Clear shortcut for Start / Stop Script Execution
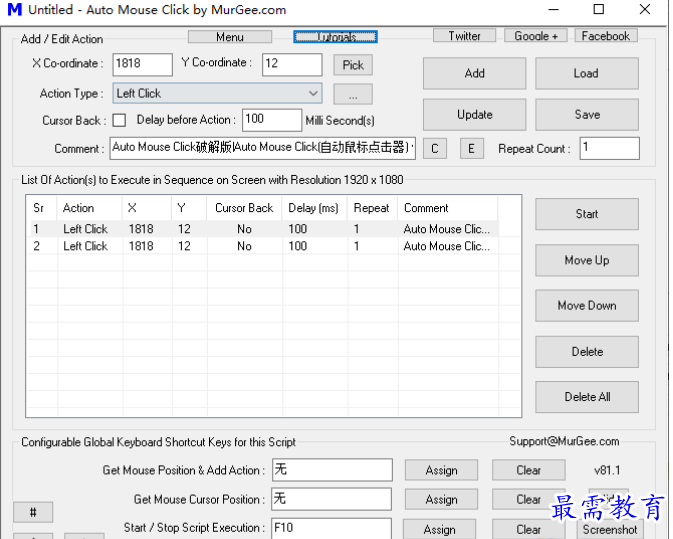Viewport: 673px width, 539px height. pos(528,529)
